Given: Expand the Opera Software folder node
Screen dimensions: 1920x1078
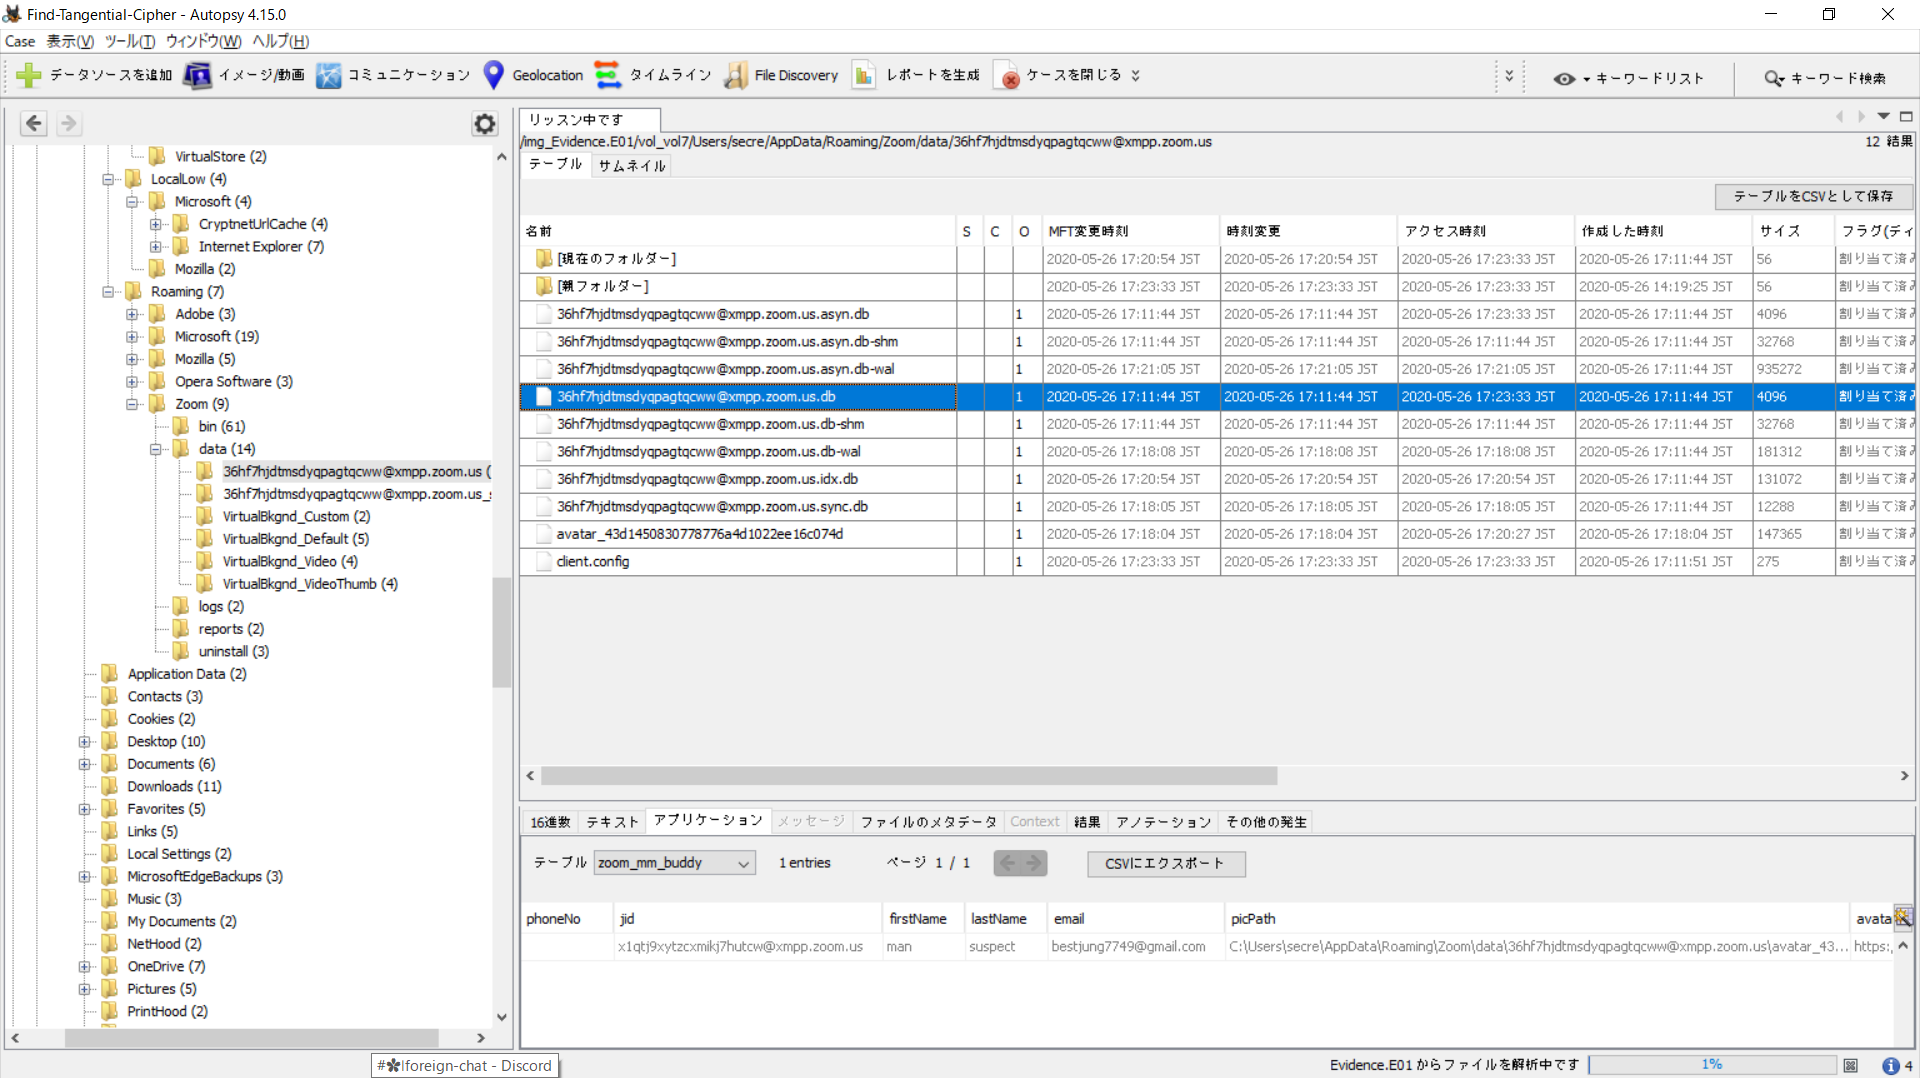Looking at the screenshot, I should click(132, 382).
